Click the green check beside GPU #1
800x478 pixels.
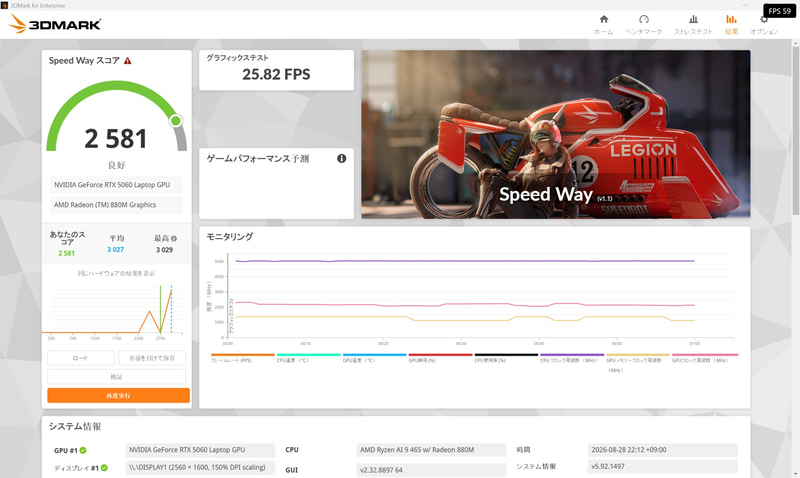click(x=83, y=450)
